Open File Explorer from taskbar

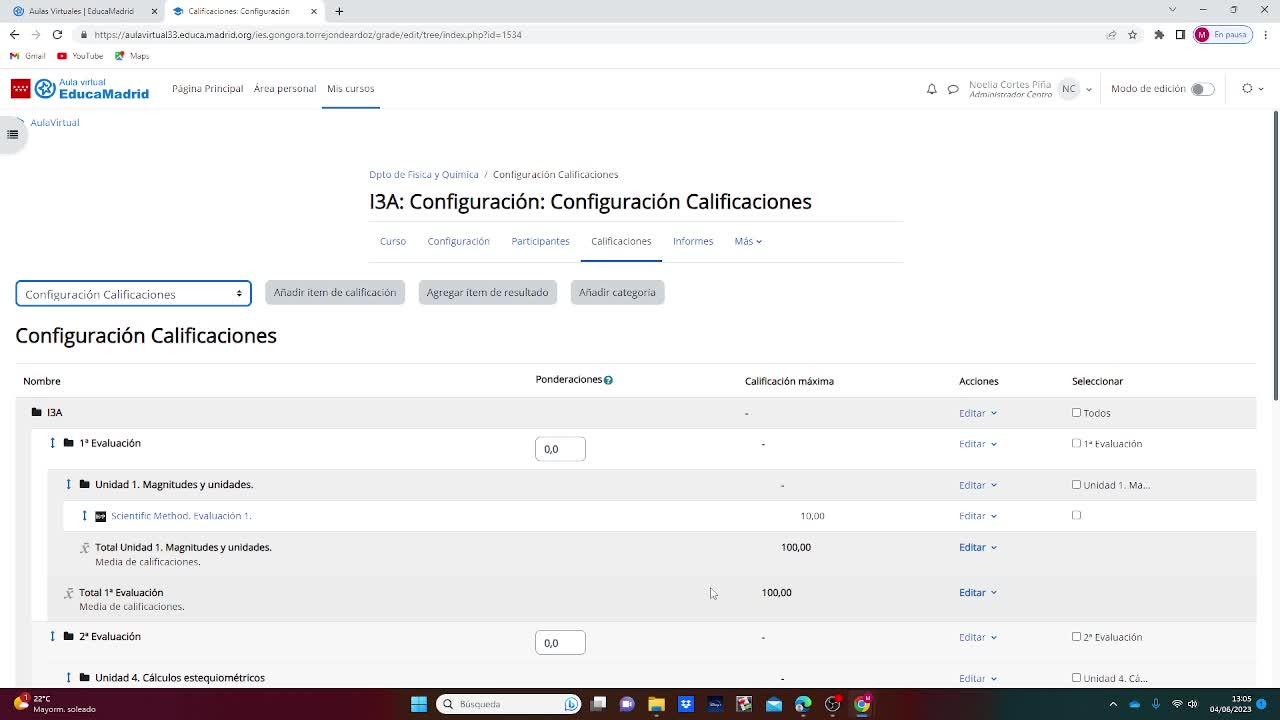click(656, 704)
